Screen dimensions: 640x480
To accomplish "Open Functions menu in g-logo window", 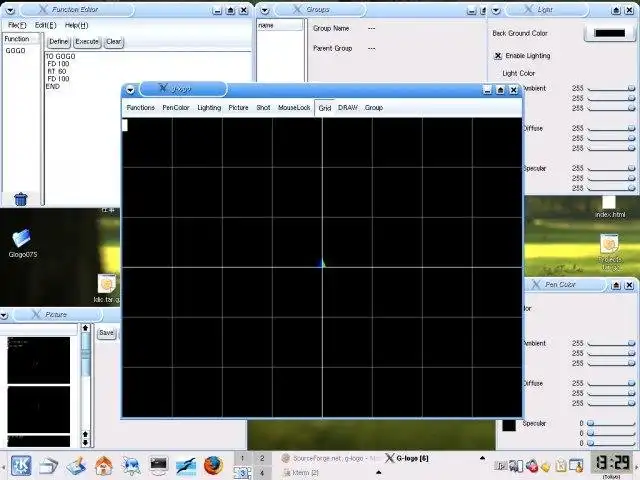I will tap(140, 108).
